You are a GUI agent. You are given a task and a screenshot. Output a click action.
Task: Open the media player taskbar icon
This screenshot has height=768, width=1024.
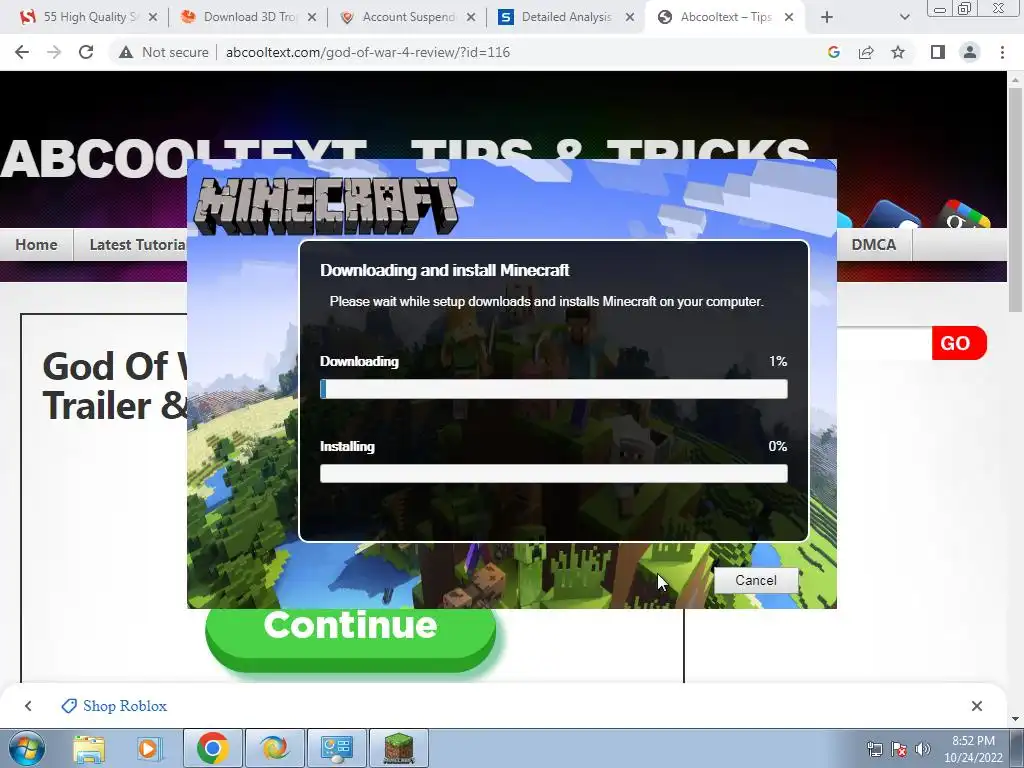point(148,748)
